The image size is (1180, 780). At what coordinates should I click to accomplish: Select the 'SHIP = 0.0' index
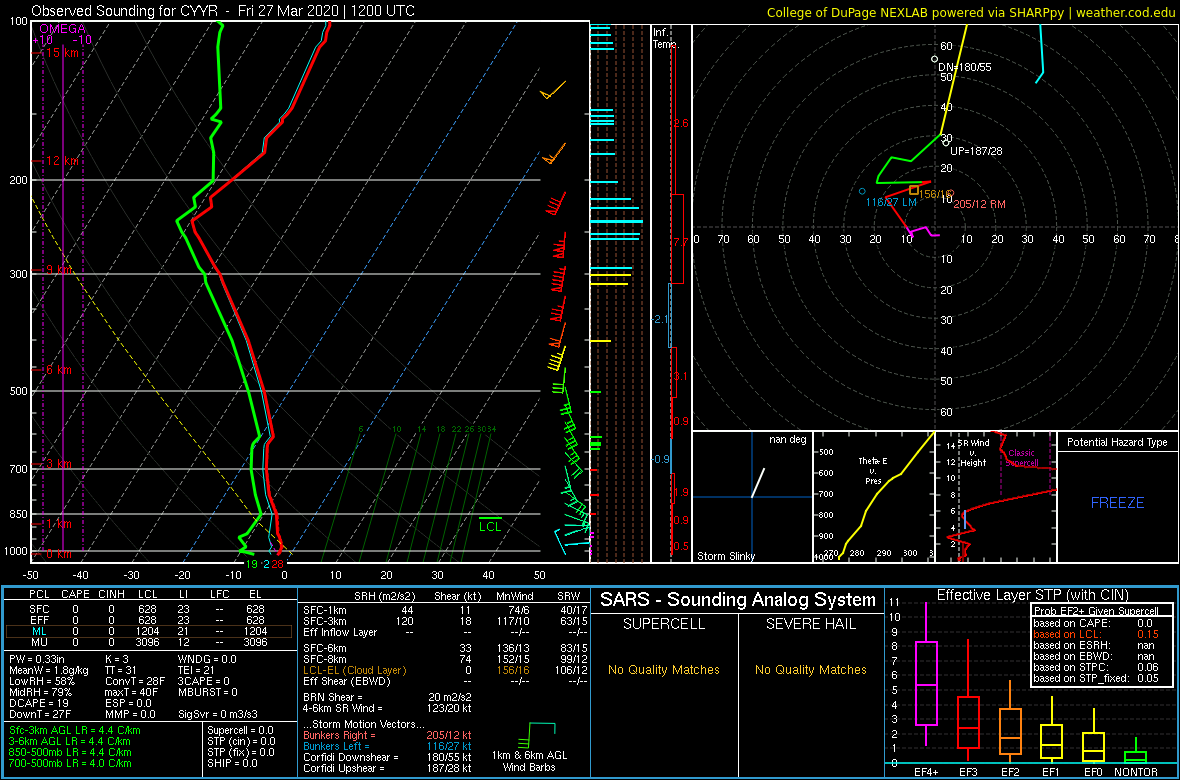coord(232,763)
